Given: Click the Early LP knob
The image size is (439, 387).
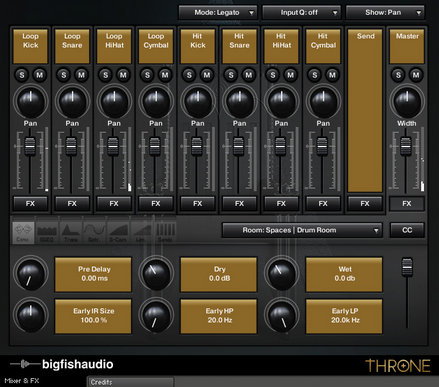Looking at the screenshot, I should point(282,316).
